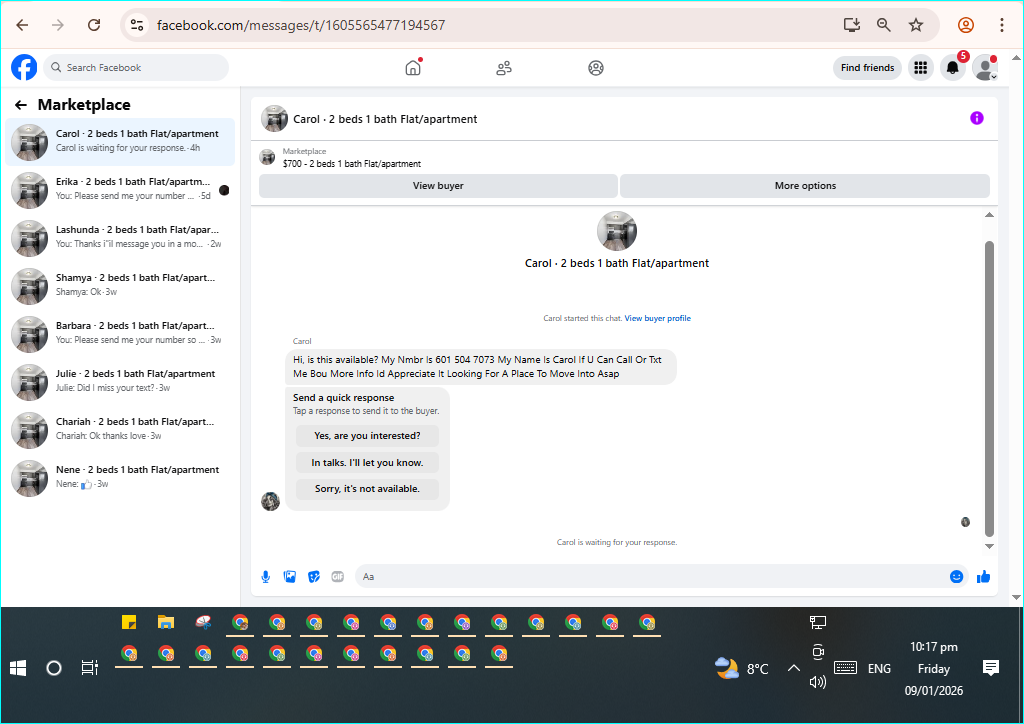Open Julie's conversation in the list
The image size is (1024, 724).
tap(120, 382)
